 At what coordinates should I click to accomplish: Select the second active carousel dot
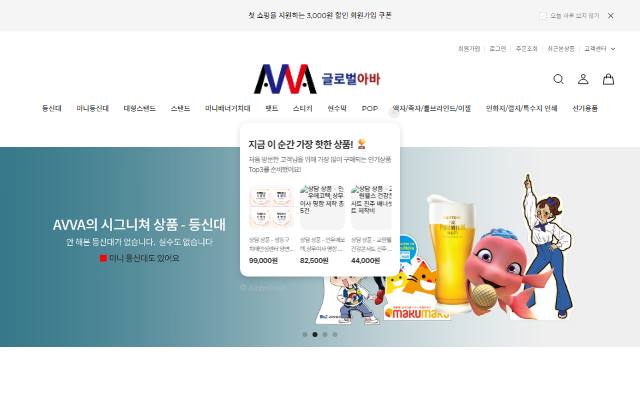(x=315, y=334)
